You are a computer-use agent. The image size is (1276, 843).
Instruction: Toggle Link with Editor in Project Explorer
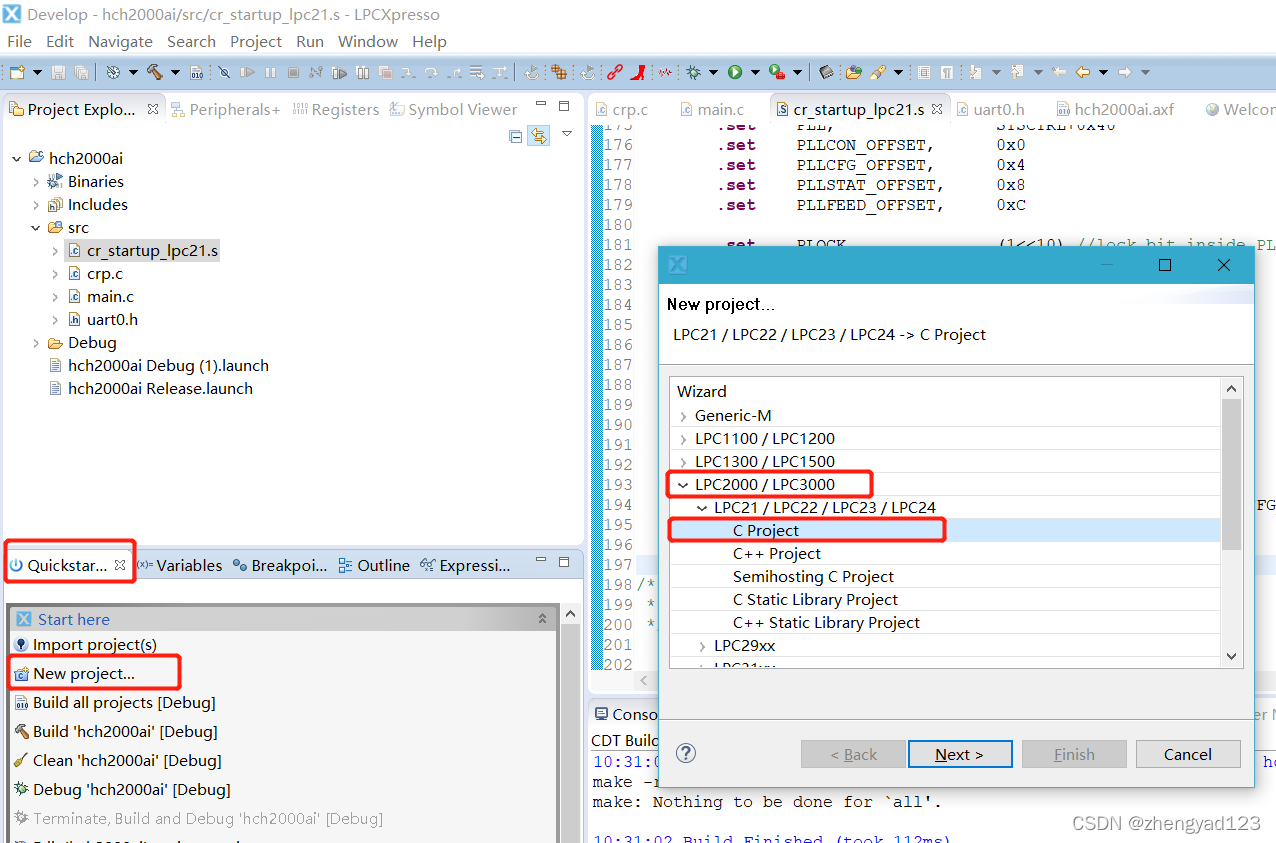539,135
